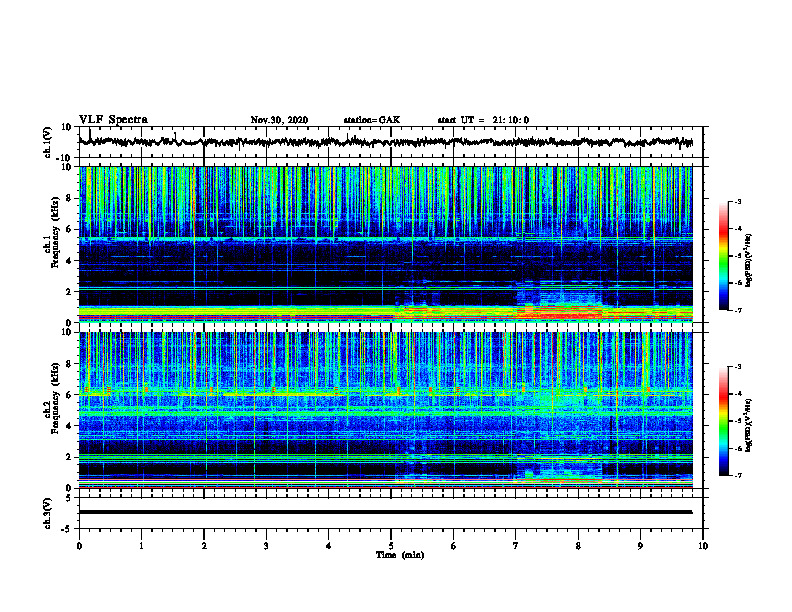The height and width of the screenshot is (612, 792).
Task: Click time axis tick label "3"
Action: tap(266, 546)
